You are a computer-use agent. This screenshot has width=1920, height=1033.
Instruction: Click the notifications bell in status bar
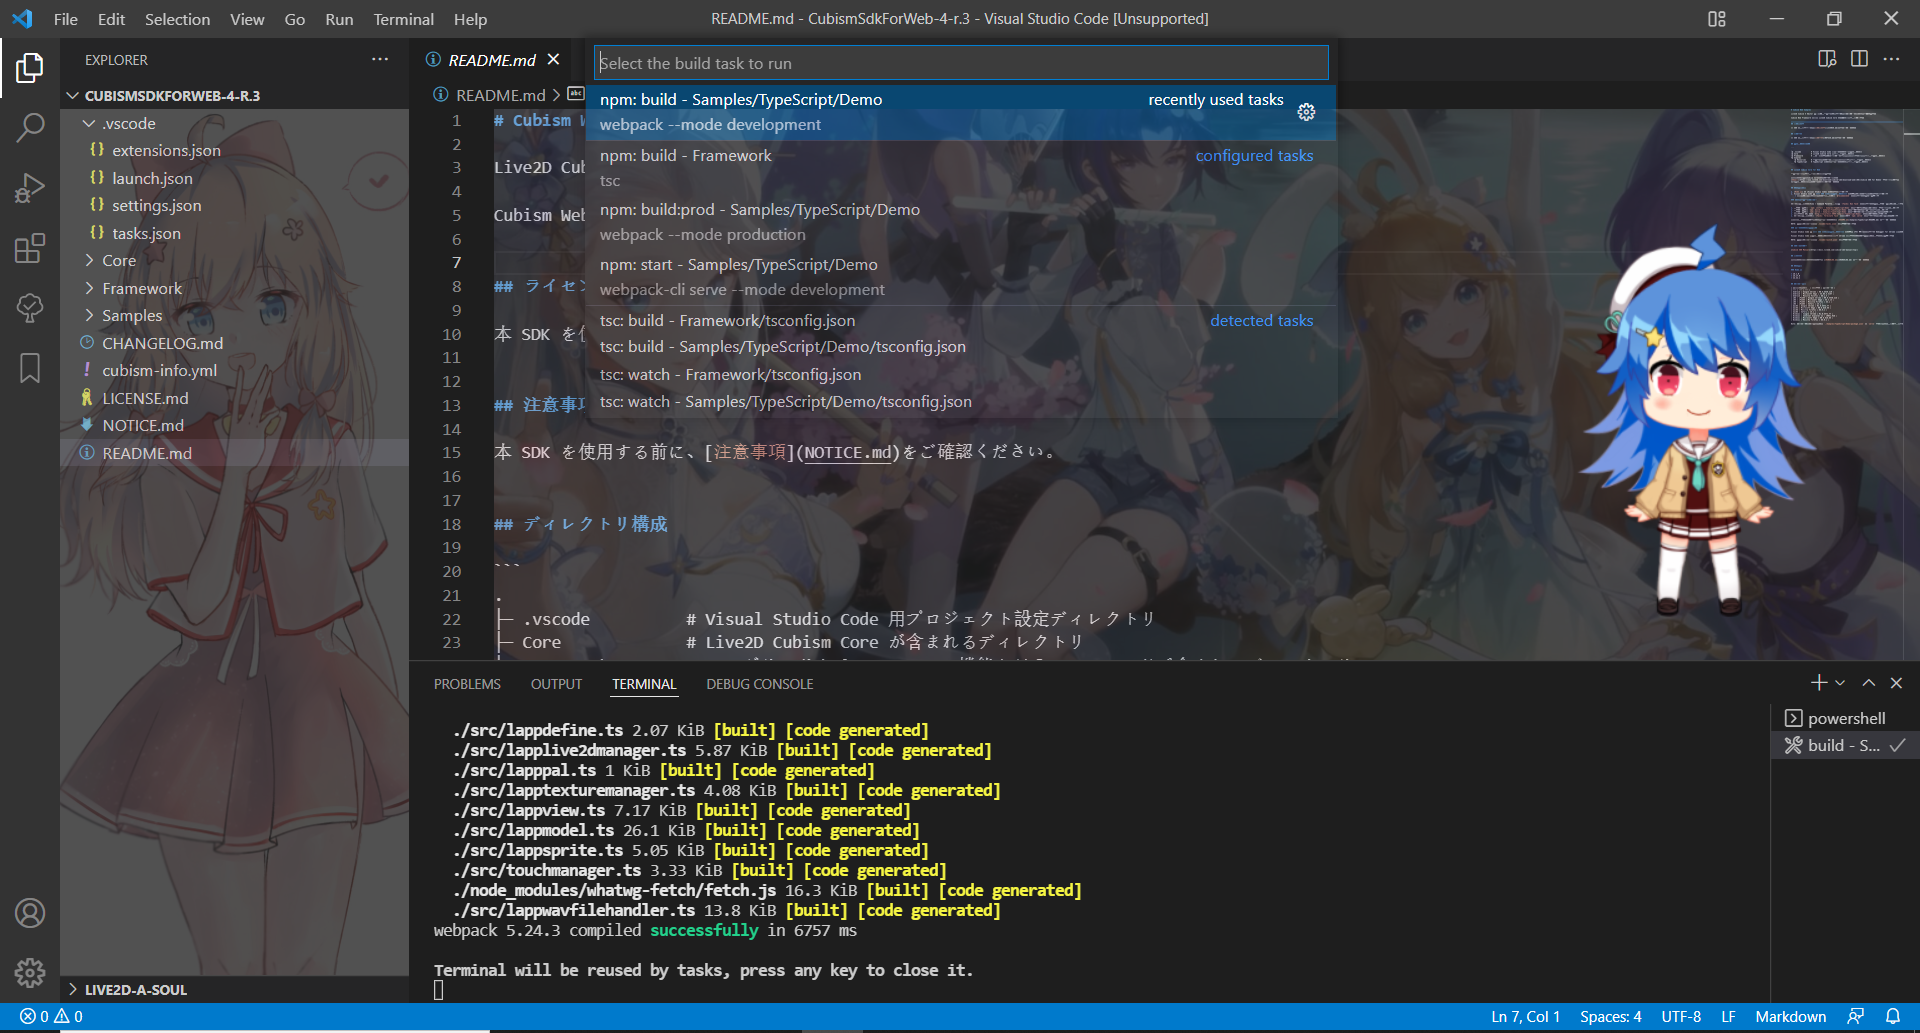tap(1892, 1016)
